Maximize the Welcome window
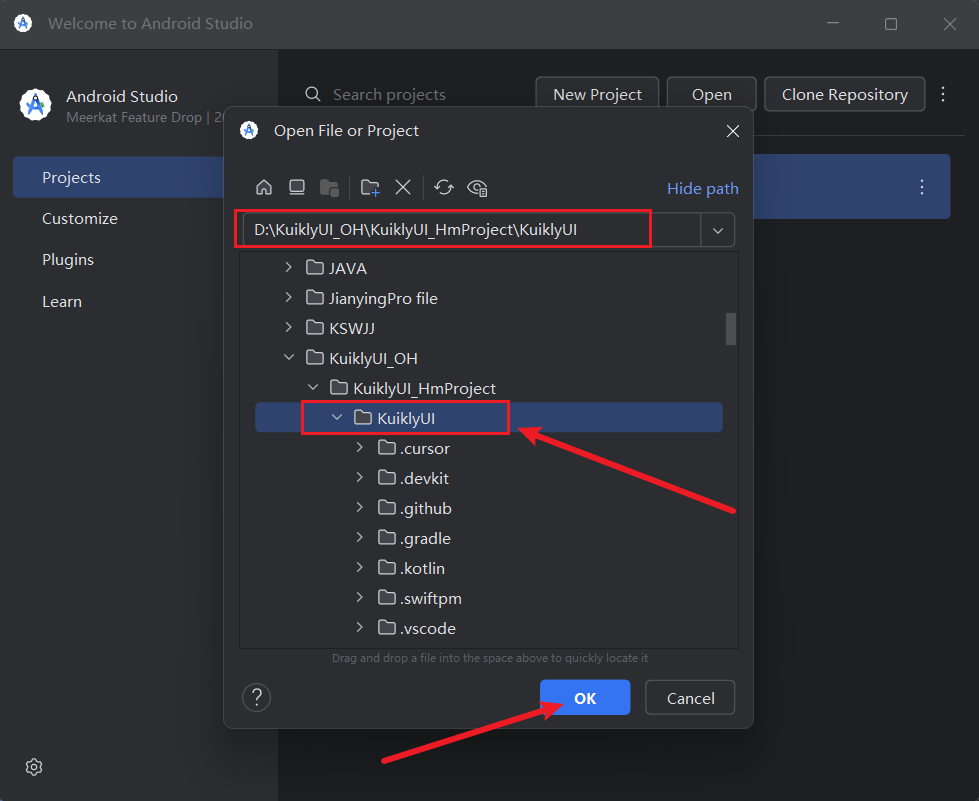The width and height of the screenshot is (979, 801). [x=891, y=24]
